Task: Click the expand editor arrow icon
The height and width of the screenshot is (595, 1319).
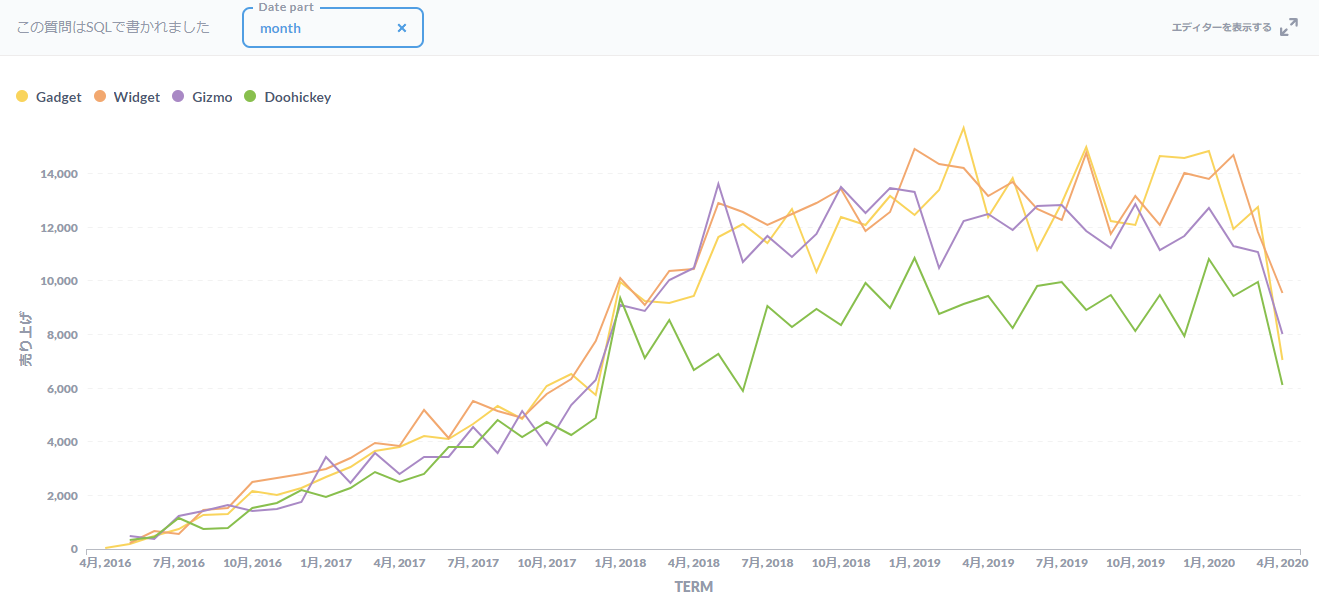Action: pyautogui.click(x=1289, y=27)
